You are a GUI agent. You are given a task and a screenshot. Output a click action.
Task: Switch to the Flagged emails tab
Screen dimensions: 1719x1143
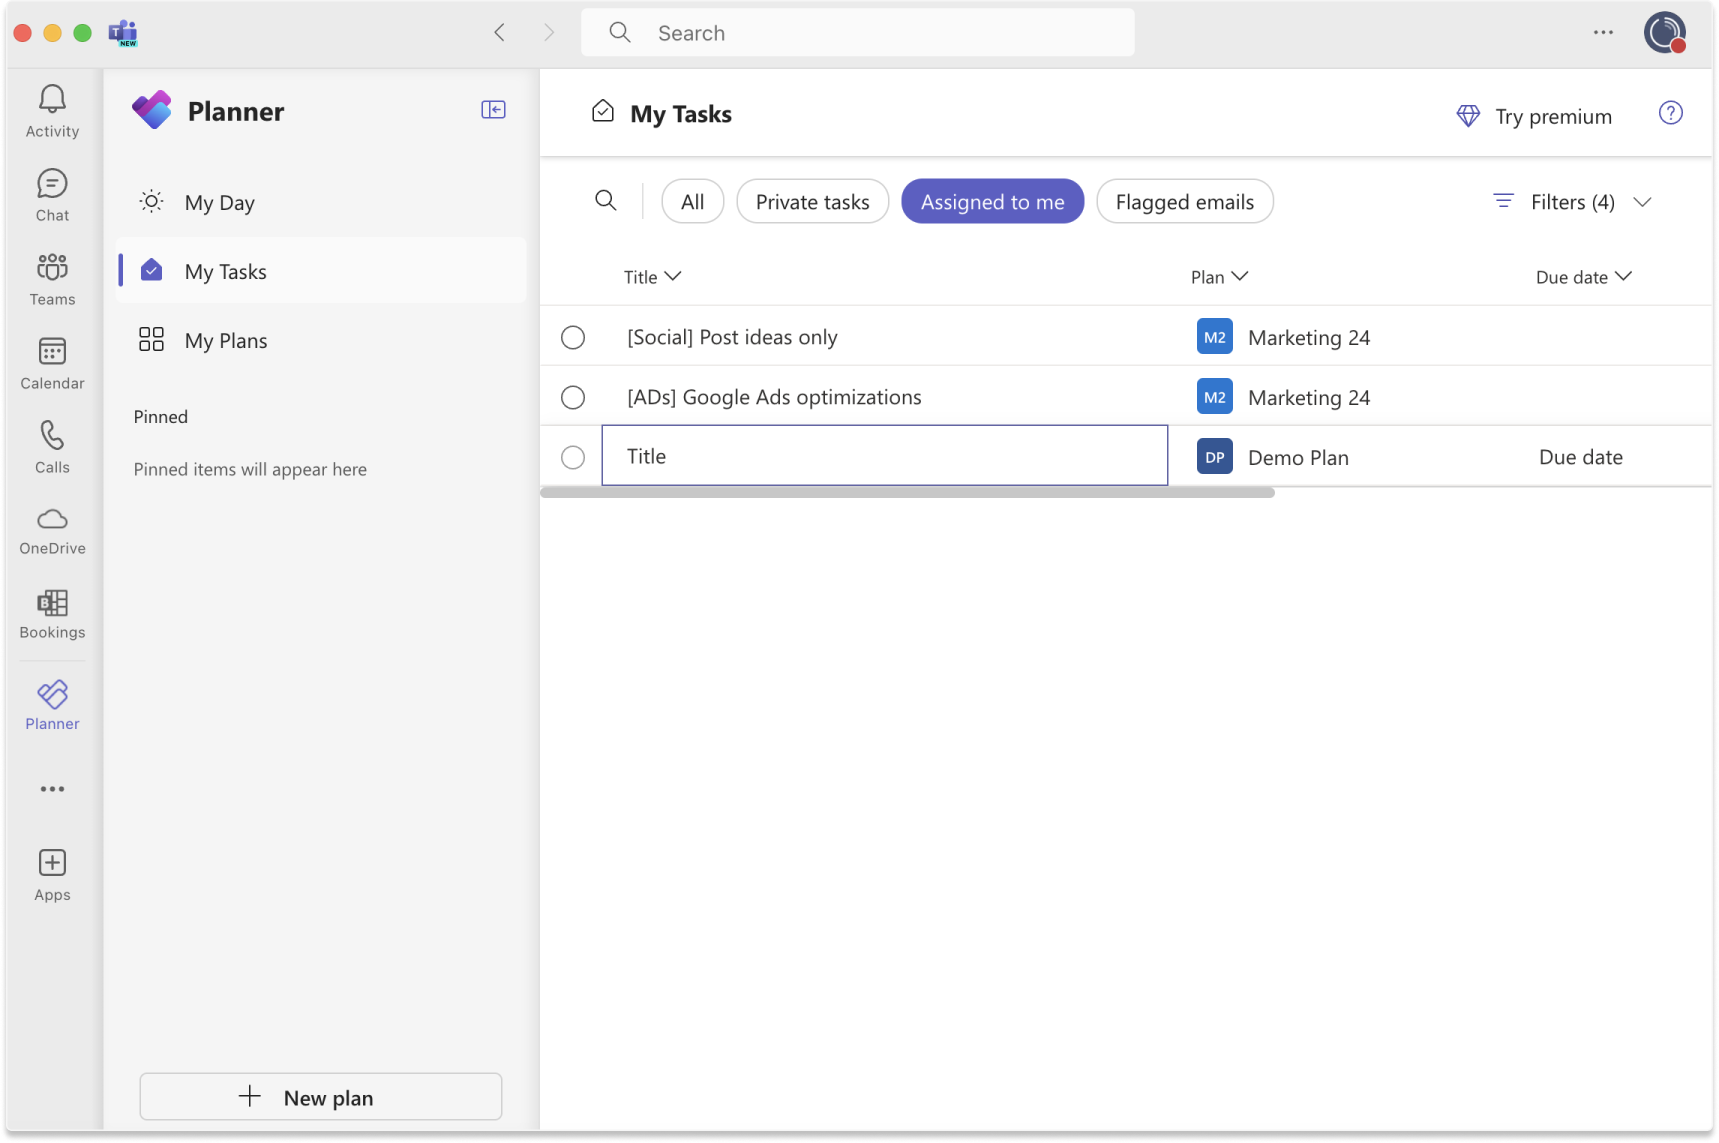click(x=1184, y=201)
